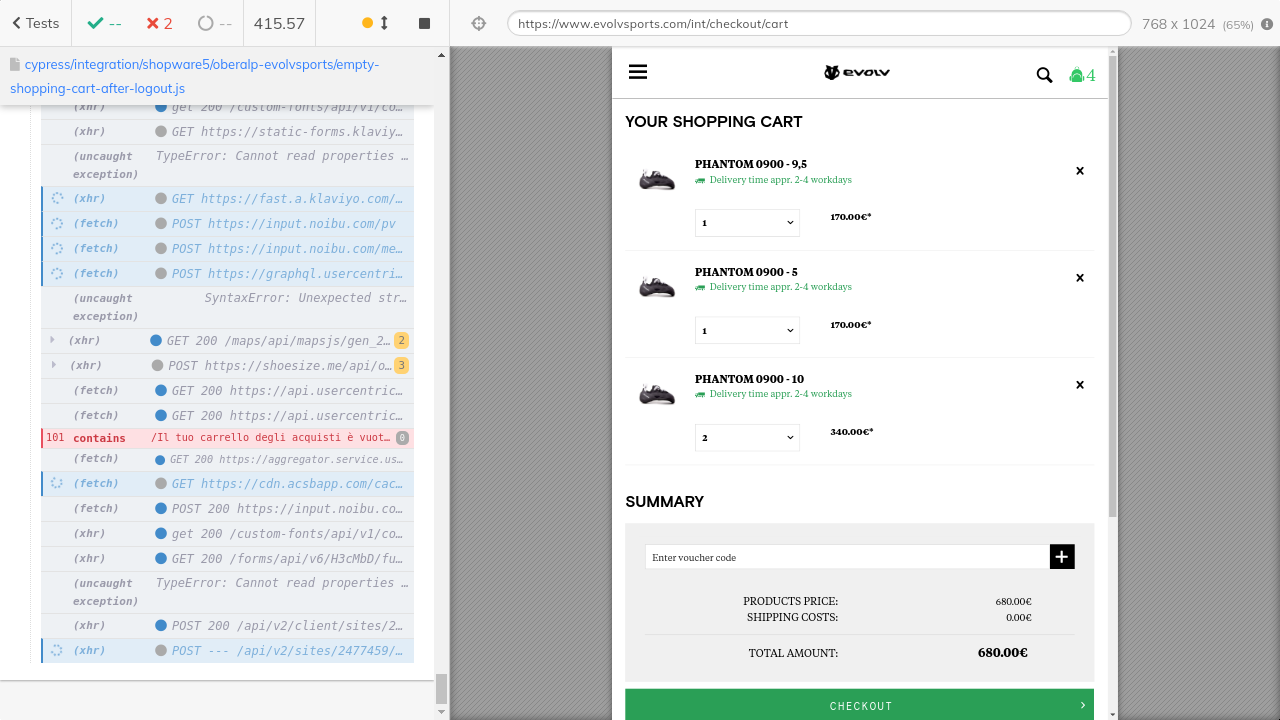This screenshot has width=1280, height=720.
Task: Click the Cypress stop test button
Action: 424,23
